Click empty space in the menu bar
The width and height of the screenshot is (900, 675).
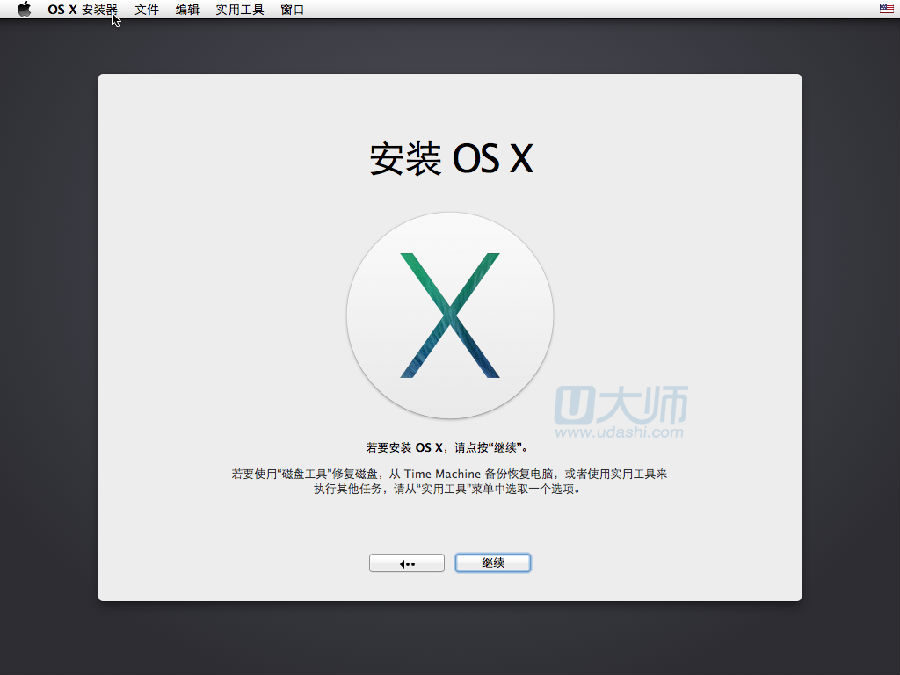point(600,9)
